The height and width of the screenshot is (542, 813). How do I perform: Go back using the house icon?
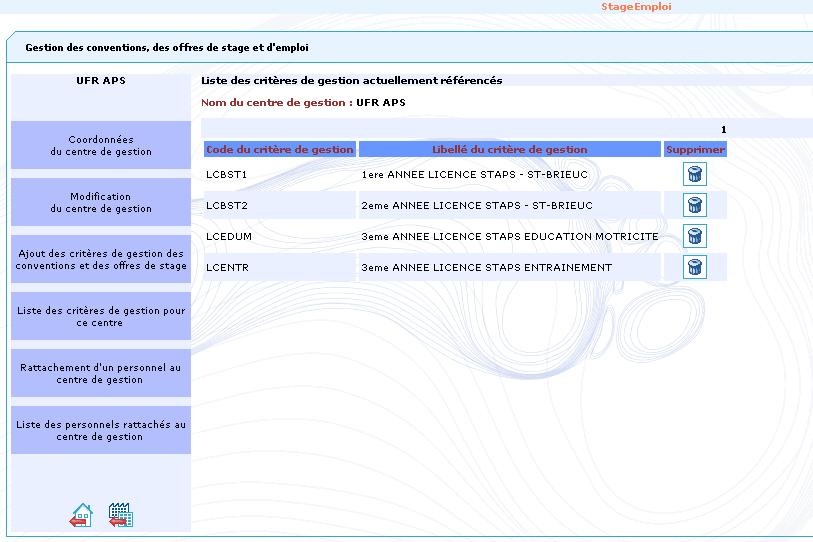[x=81, y=515]
